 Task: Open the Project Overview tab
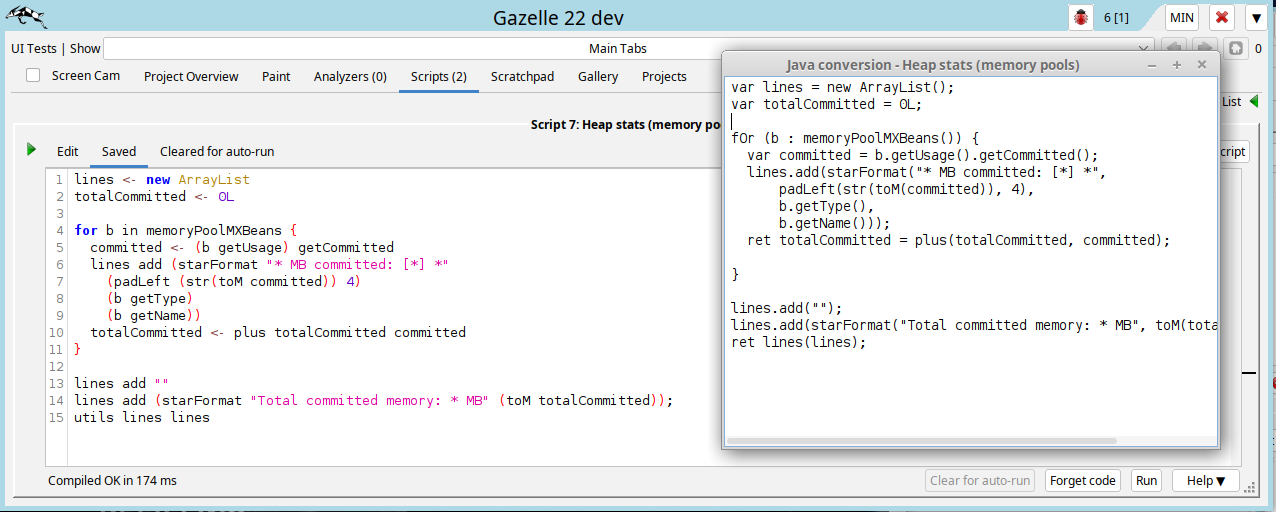191,76
